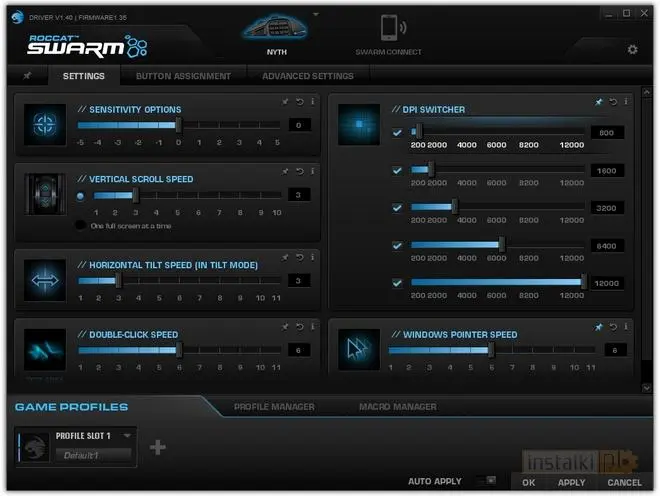
Task: Switch to the Button Assignment tab
Action: [183, 76]
